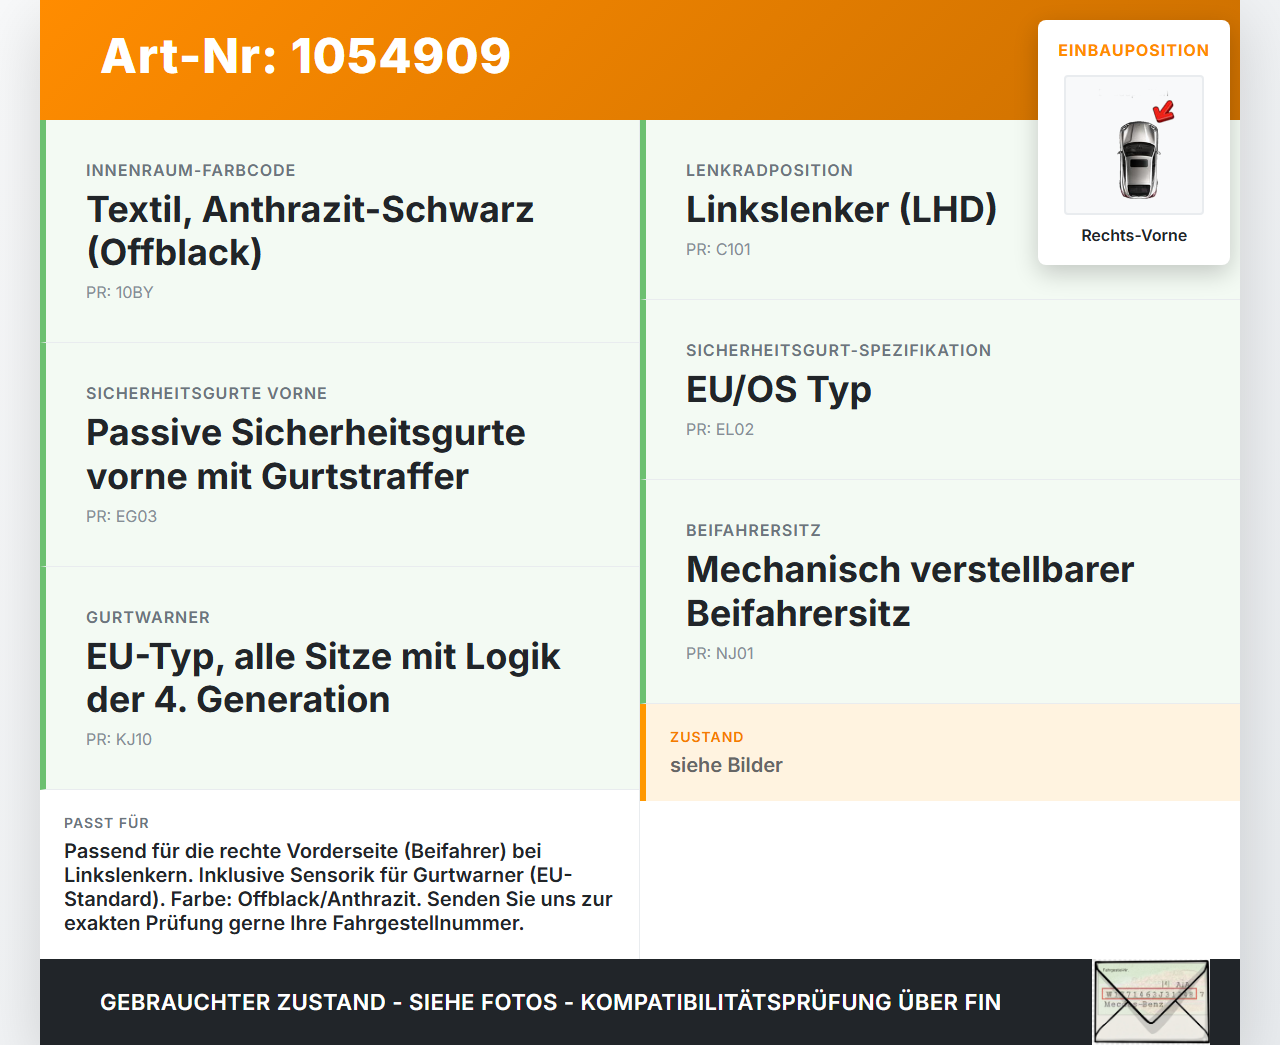Click the PR: 10BY code
1280x1046 pixels.
click(x=120, y=292)
